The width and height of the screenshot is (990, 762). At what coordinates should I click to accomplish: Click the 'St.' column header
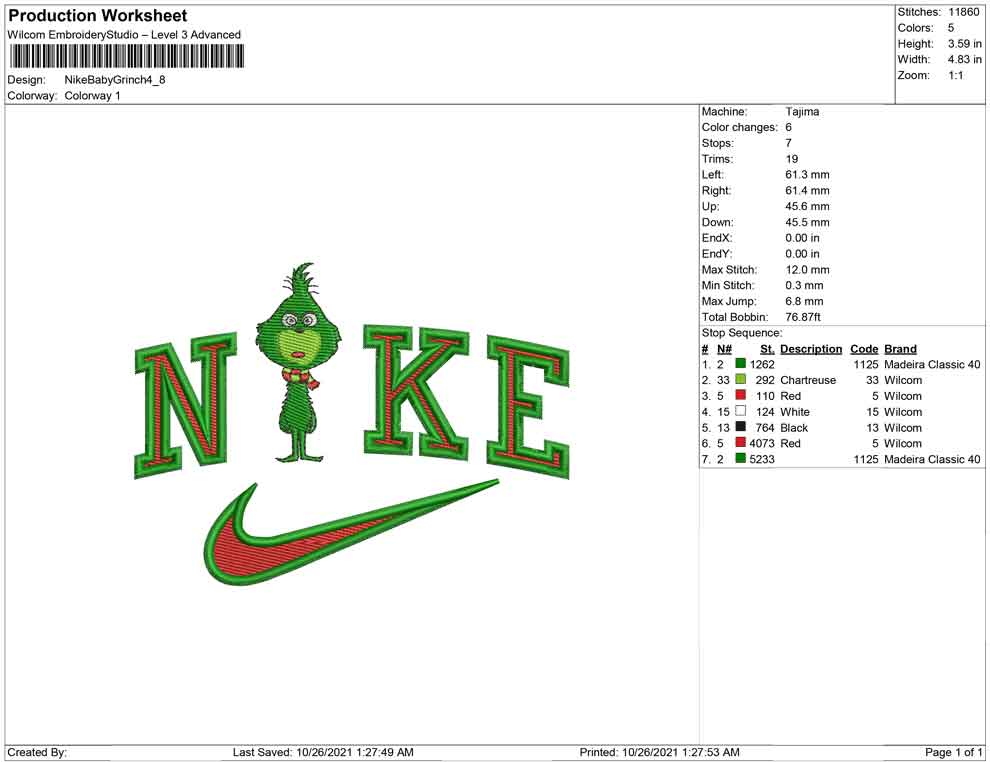point(767,349)
